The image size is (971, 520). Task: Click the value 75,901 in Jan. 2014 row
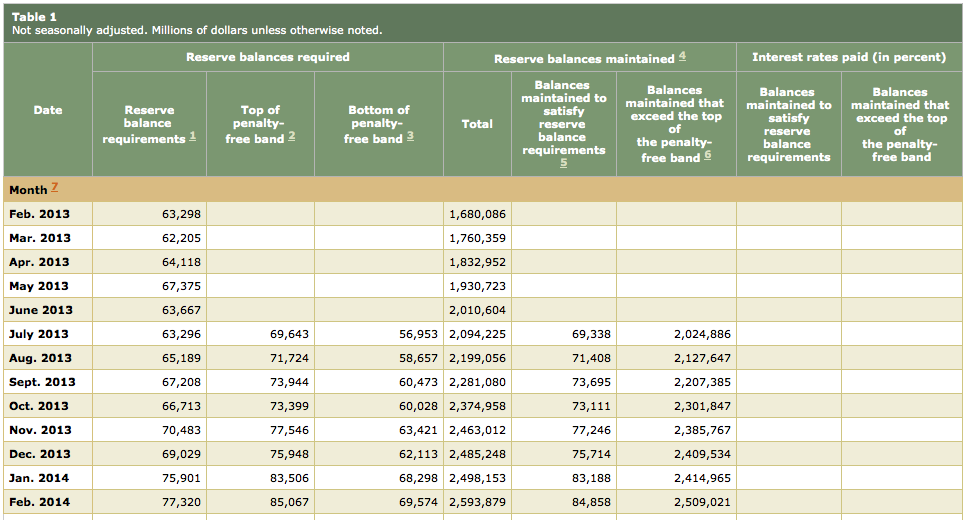click(181, 479)
